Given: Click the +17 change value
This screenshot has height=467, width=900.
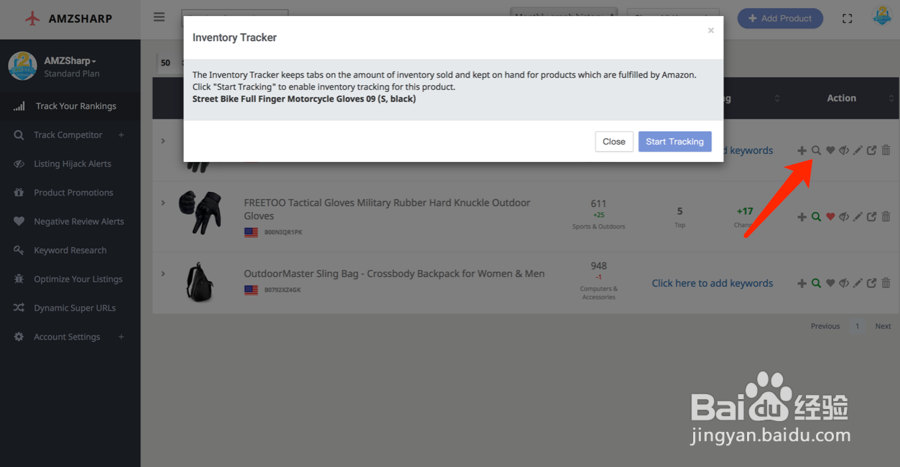Looking at the screenshot, I should coord(744,211).
